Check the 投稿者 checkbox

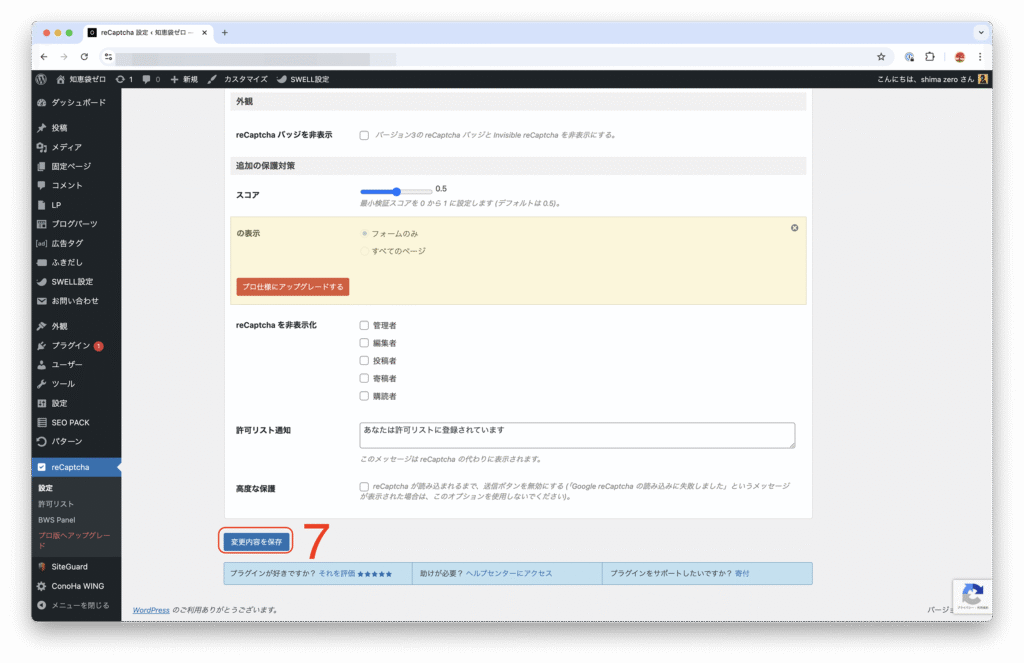364,361
